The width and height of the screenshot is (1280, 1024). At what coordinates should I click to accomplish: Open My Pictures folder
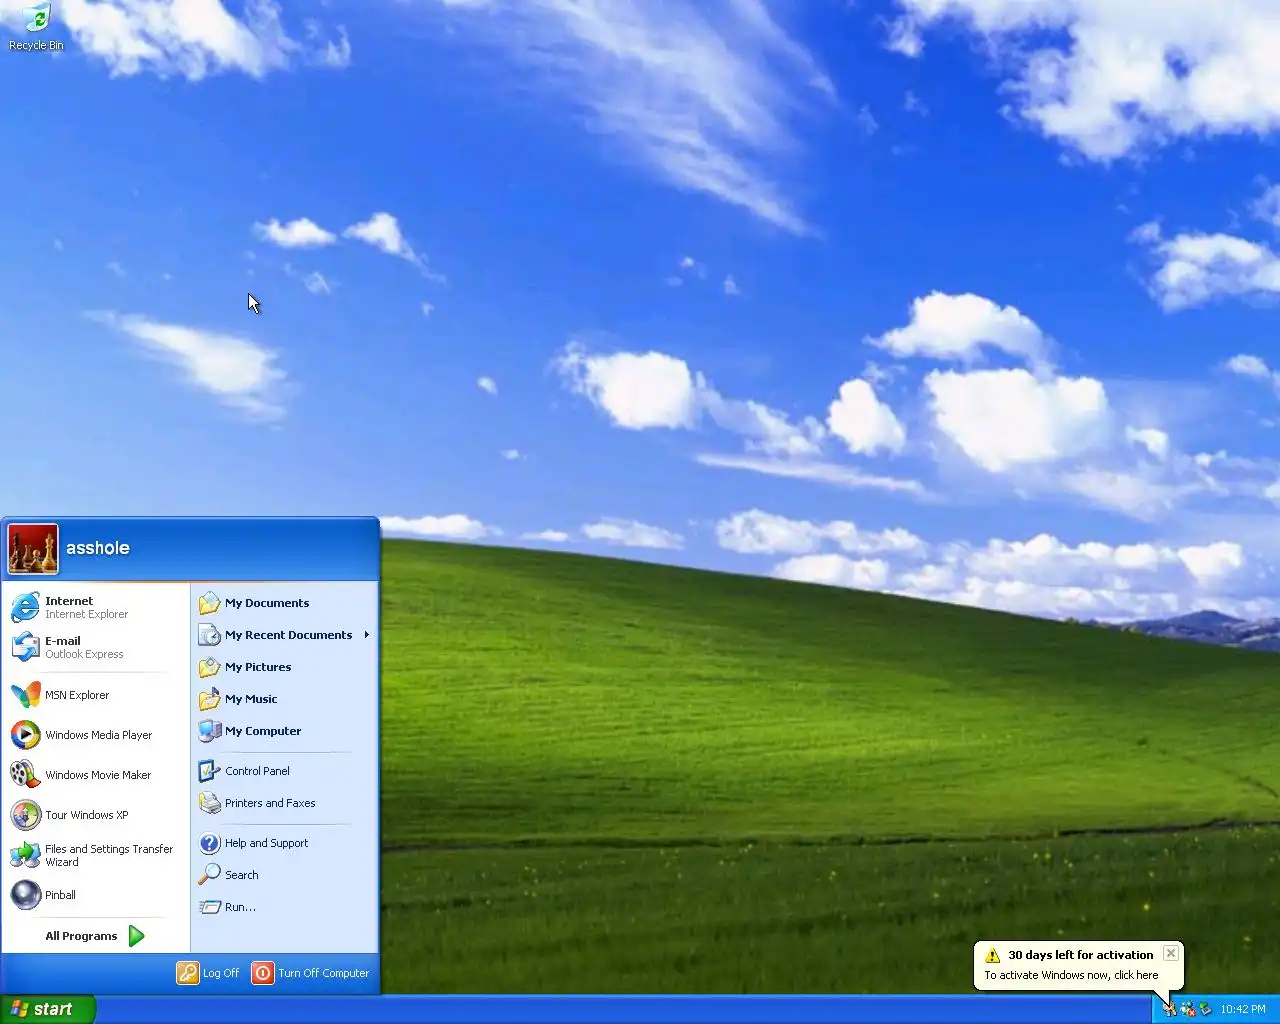point(284,667)
